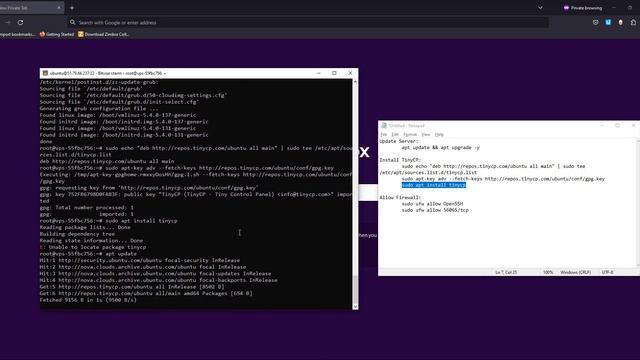Close the New Private Tab browser tab
640x360 pixels.
click(59, 8)
